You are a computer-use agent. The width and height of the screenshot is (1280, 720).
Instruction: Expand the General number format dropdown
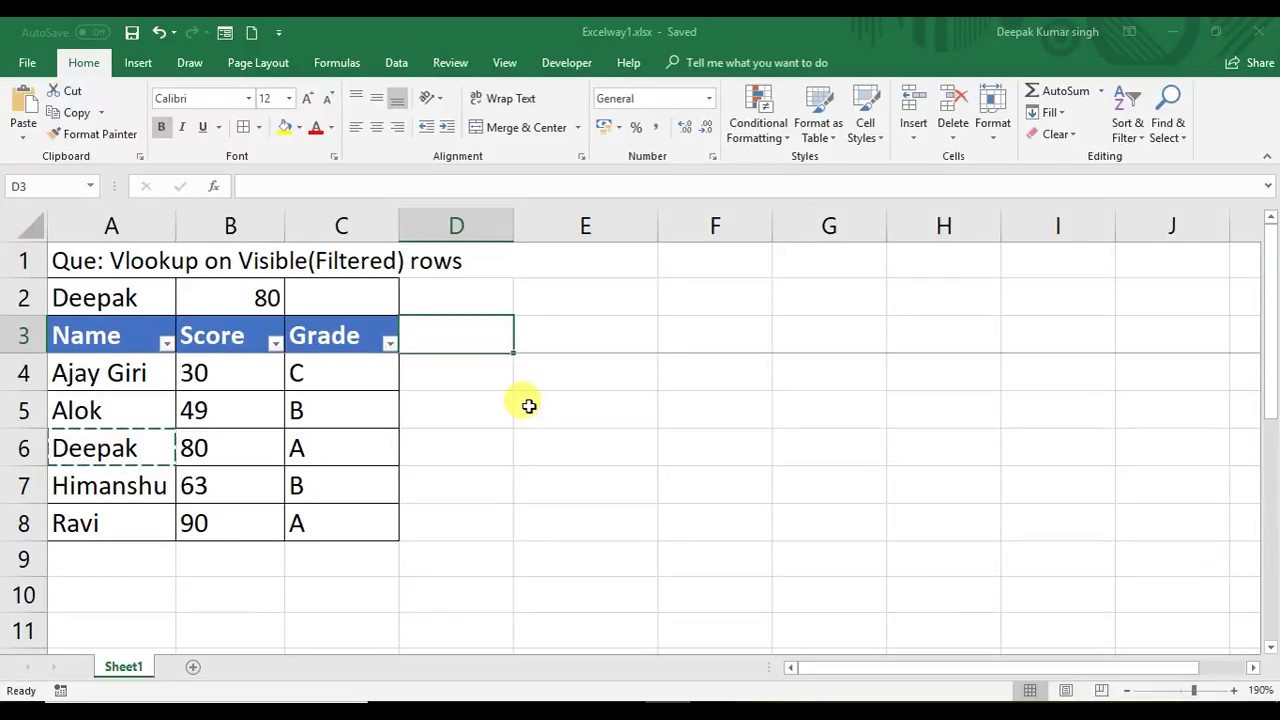tap(709, 98)
